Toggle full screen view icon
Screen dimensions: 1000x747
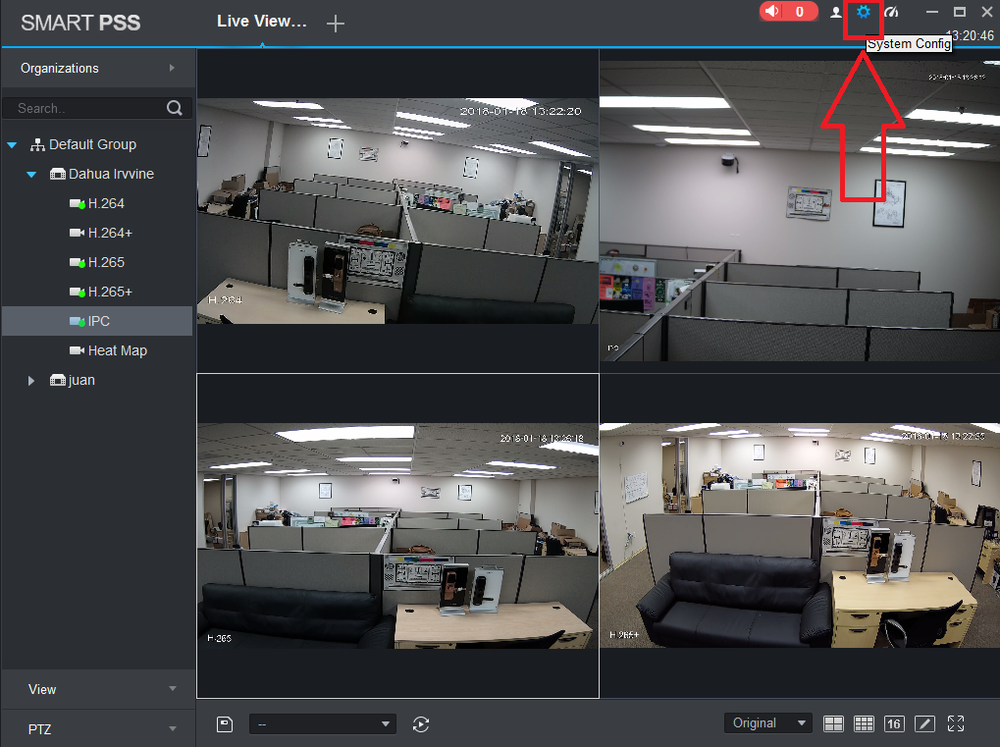pos(955,723)
